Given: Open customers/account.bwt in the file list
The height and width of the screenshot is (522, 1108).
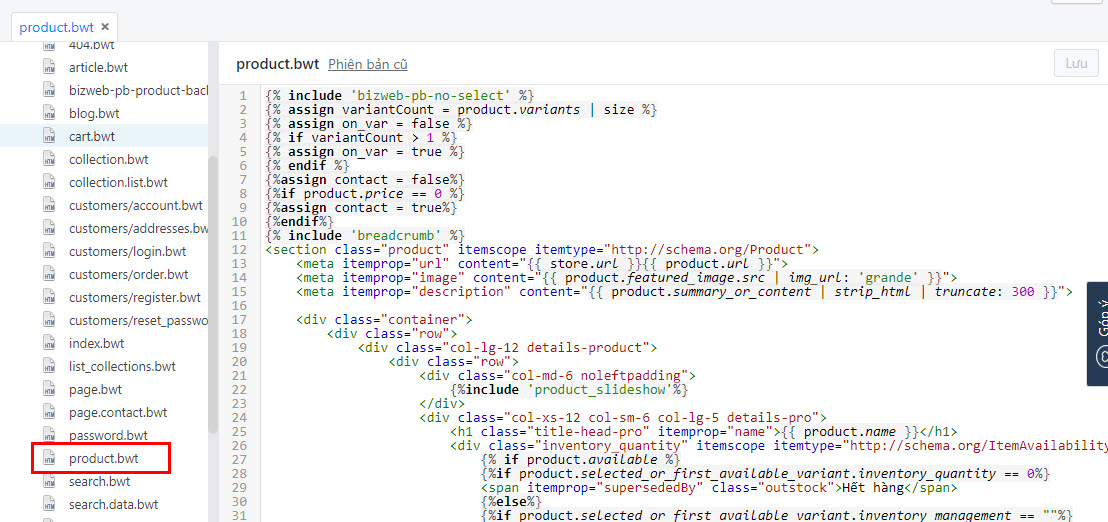Looking at the screenshot, I should coord(135,205).
